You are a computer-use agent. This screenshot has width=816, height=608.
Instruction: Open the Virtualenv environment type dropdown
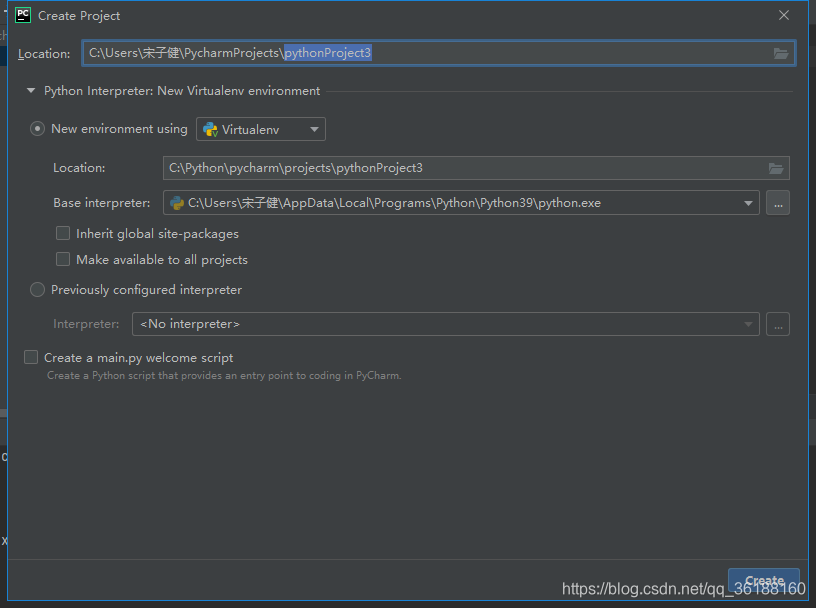pos(261,129)
